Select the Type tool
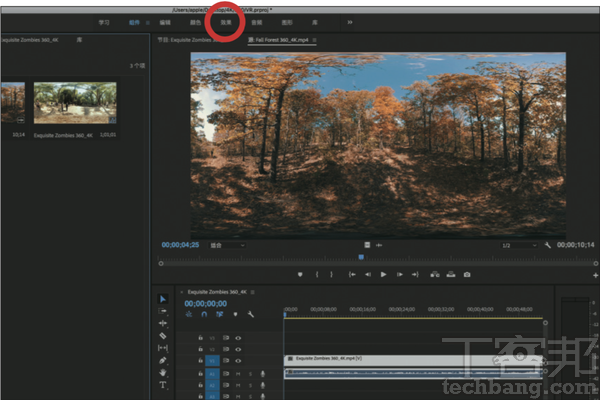Image resolution: width=600 pixels, height=400 pixels. point(163,385)
